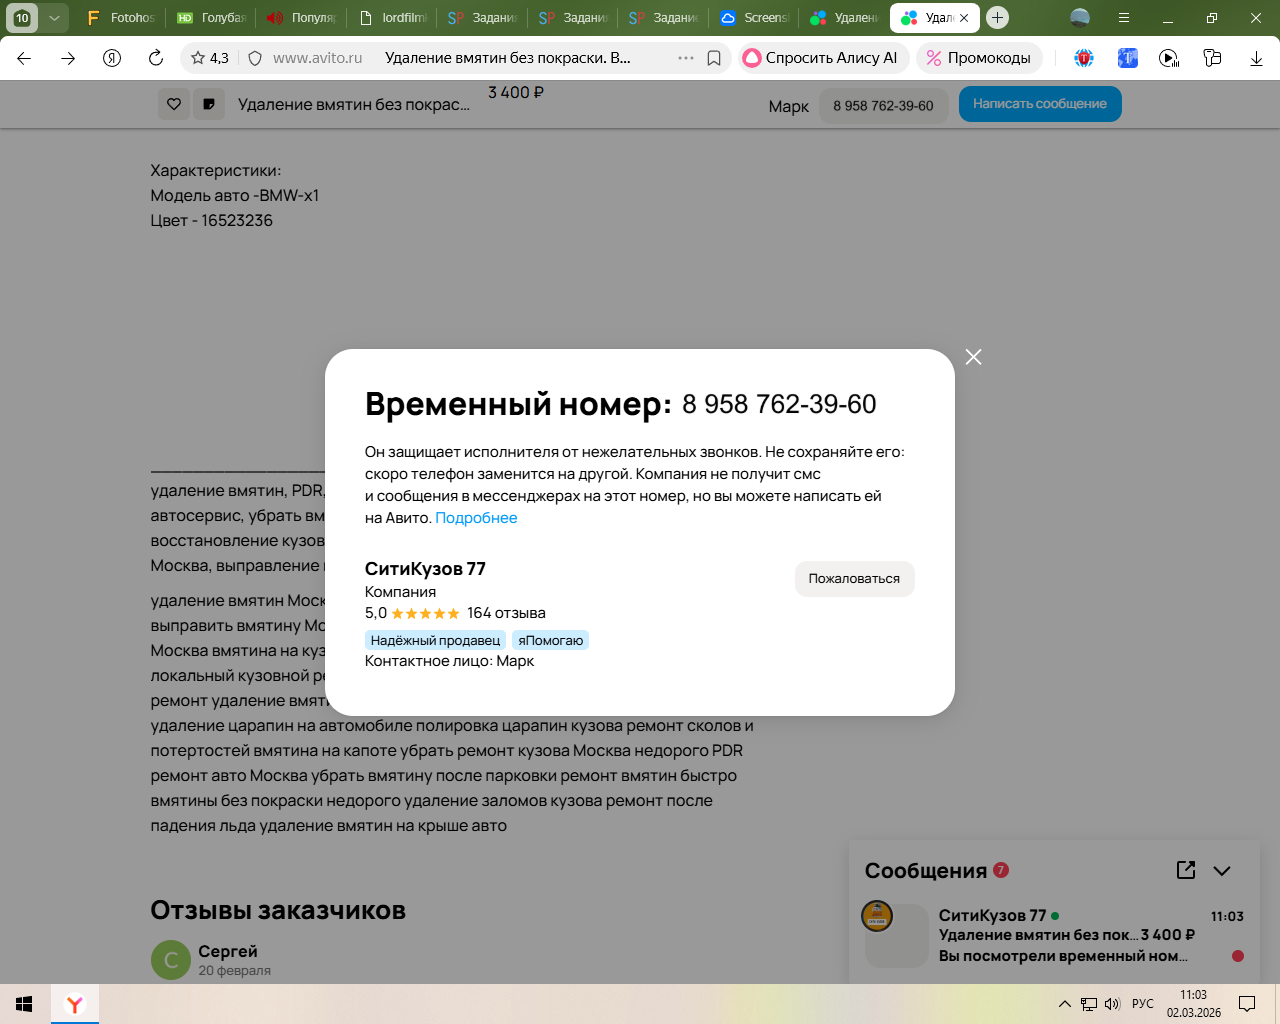Click the blue extension icon in the toolbar
Image resolution: width=1280 pixels, height=1024 pixels.
click(1128, 58)
